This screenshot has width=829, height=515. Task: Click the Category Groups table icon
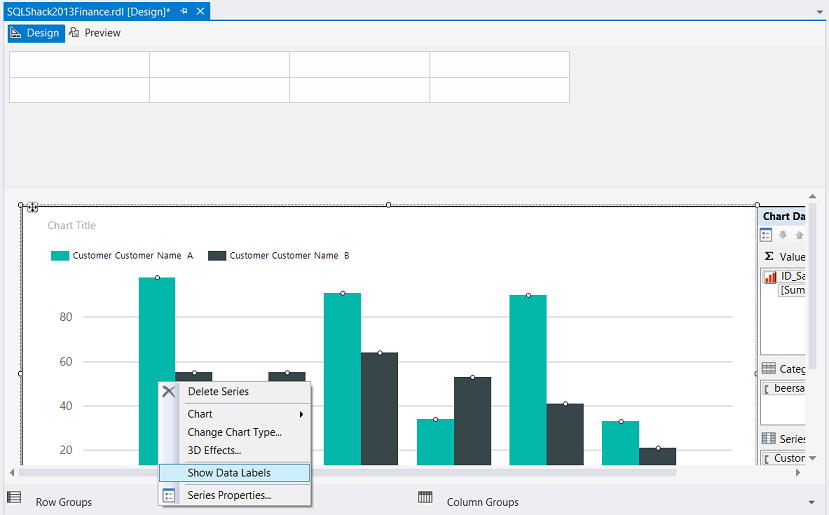coord(768,369)
